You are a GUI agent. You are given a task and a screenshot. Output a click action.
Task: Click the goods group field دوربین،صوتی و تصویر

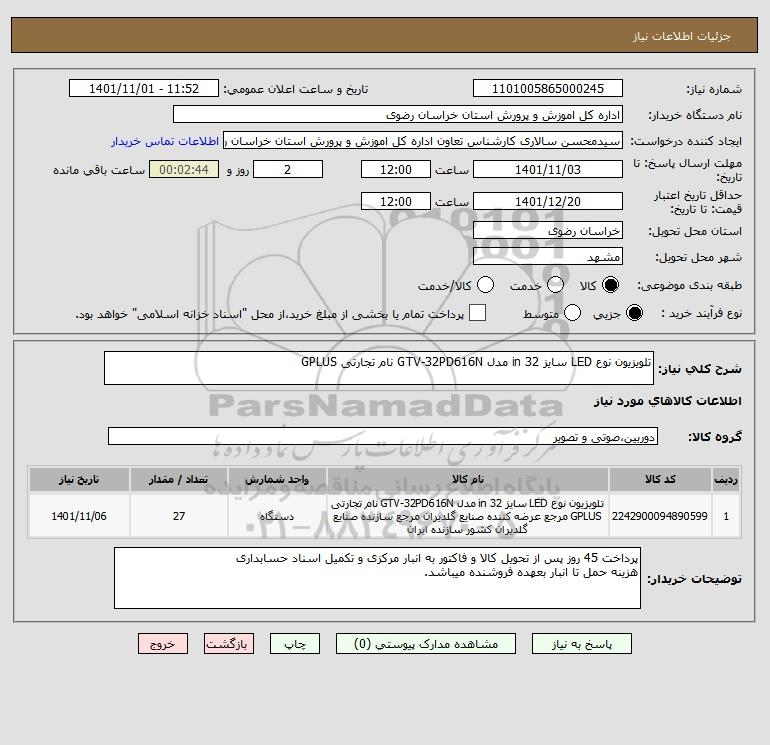point(383,436)
